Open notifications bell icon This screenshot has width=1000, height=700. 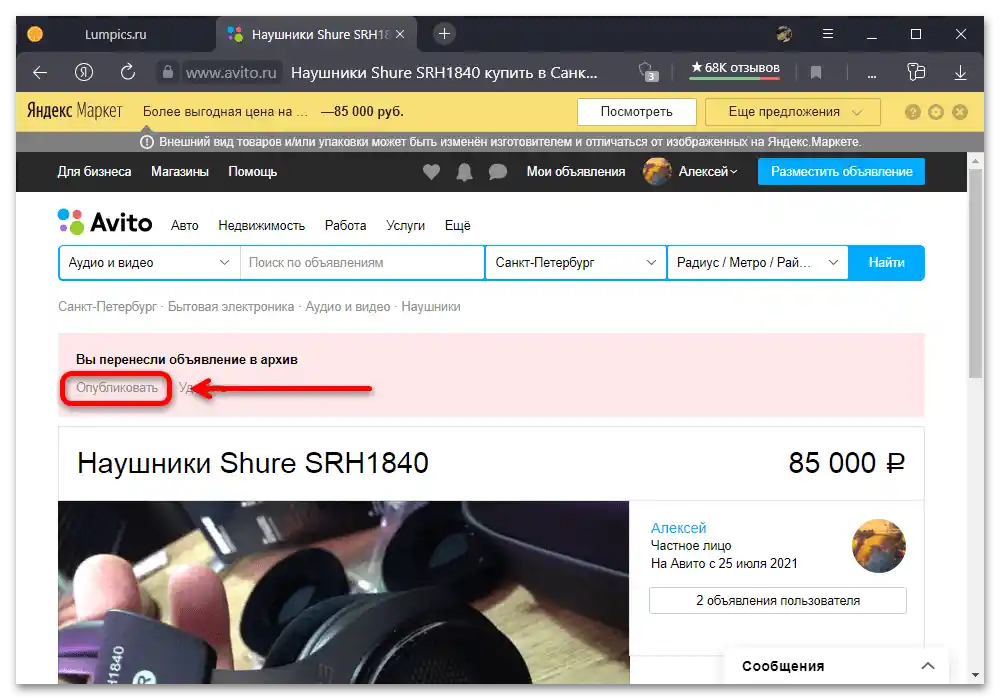[x=464, y=171]
